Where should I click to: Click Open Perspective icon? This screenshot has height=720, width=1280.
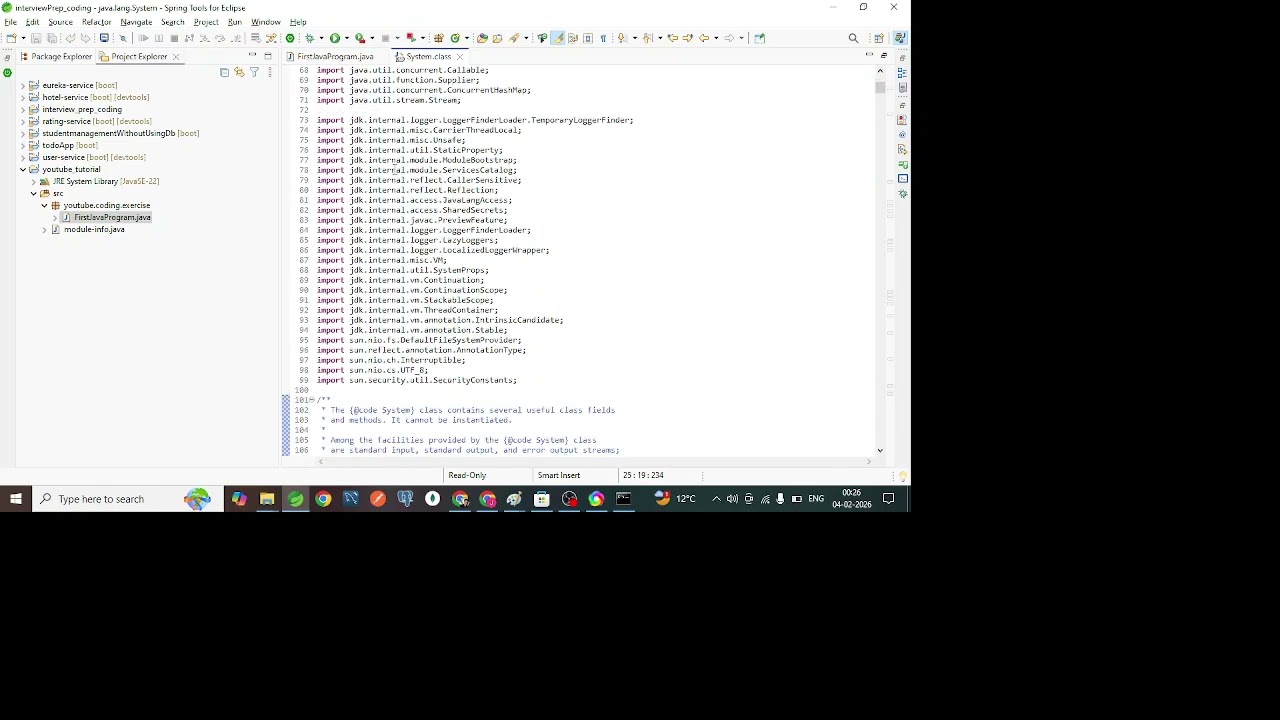pos(879,38)
